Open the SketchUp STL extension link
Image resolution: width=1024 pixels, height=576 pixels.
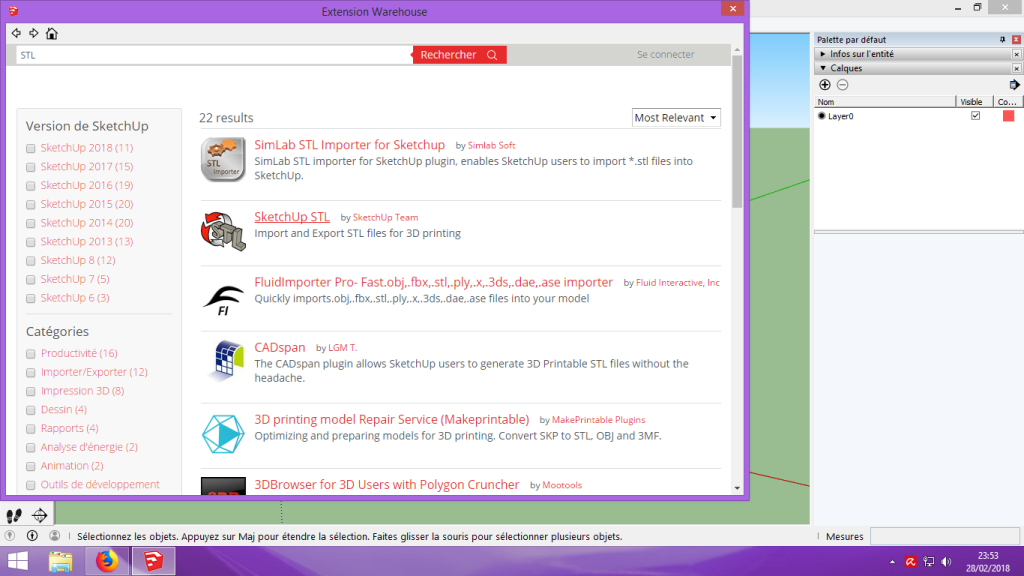(292, 217)
